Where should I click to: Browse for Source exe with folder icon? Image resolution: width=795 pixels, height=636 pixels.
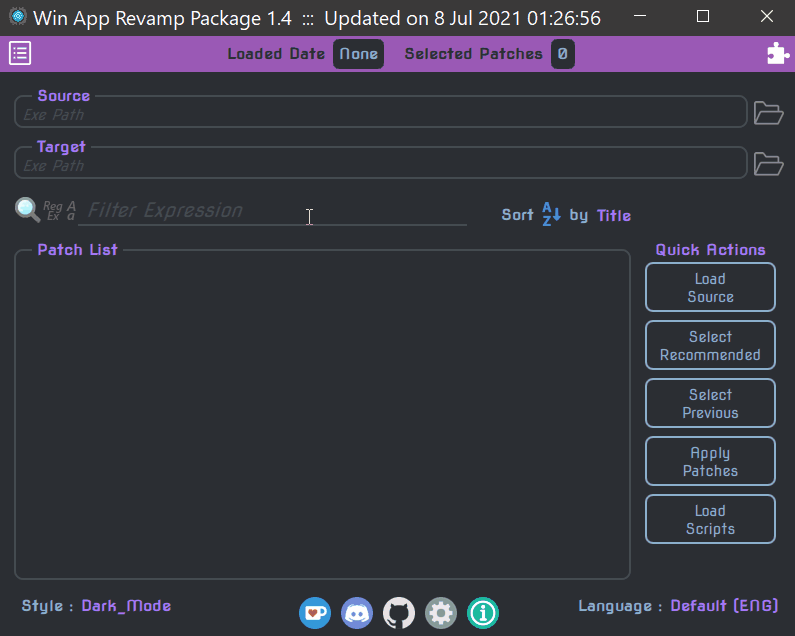click(768, 113)
